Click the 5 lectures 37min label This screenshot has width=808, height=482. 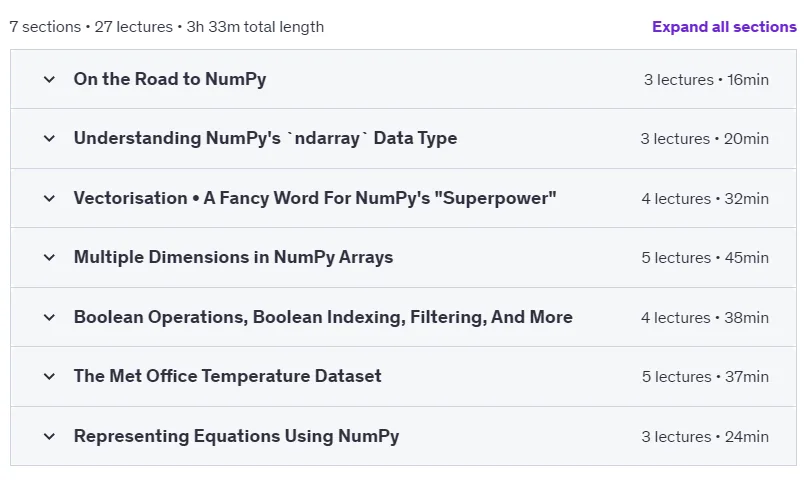705,377
